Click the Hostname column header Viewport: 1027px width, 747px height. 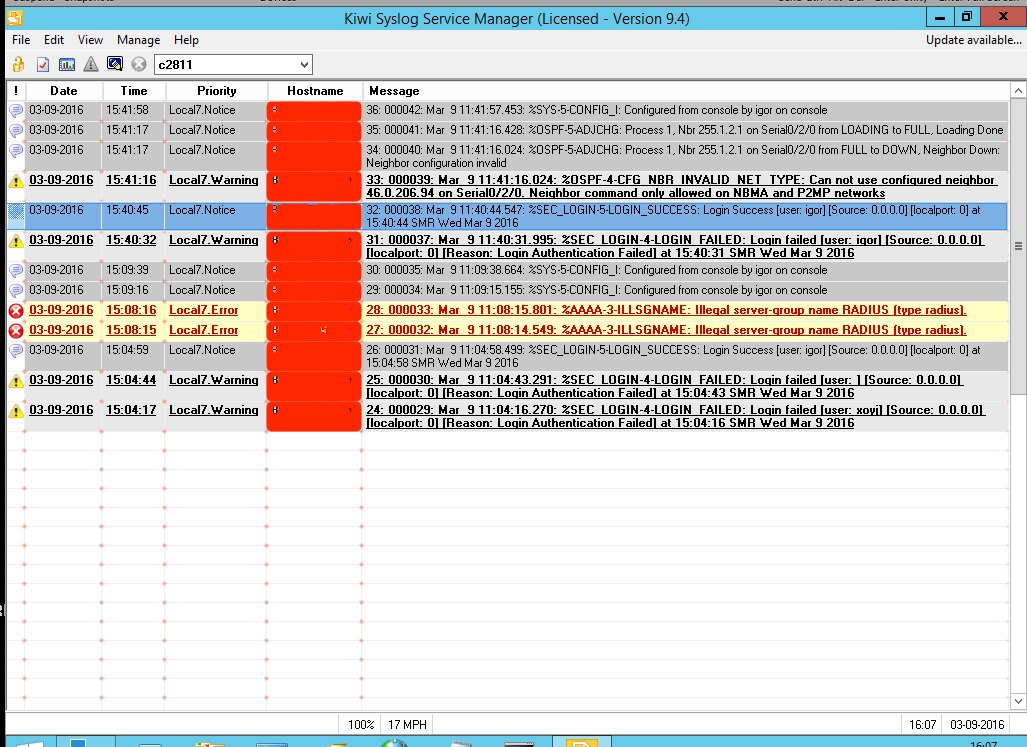315,91
